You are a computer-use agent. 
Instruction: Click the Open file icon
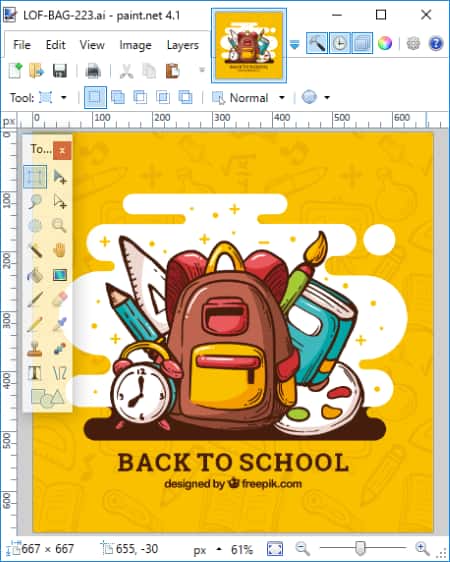tap(37, 71)
